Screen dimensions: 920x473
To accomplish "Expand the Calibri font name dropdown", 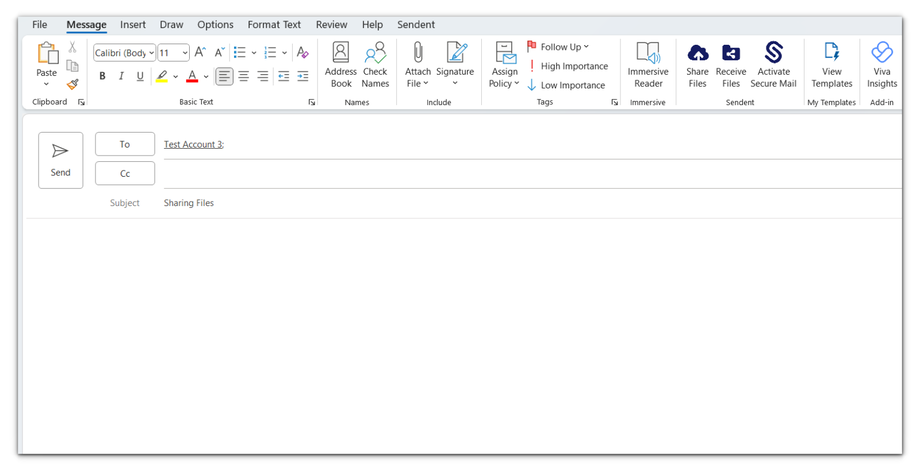I will (151, 53).
